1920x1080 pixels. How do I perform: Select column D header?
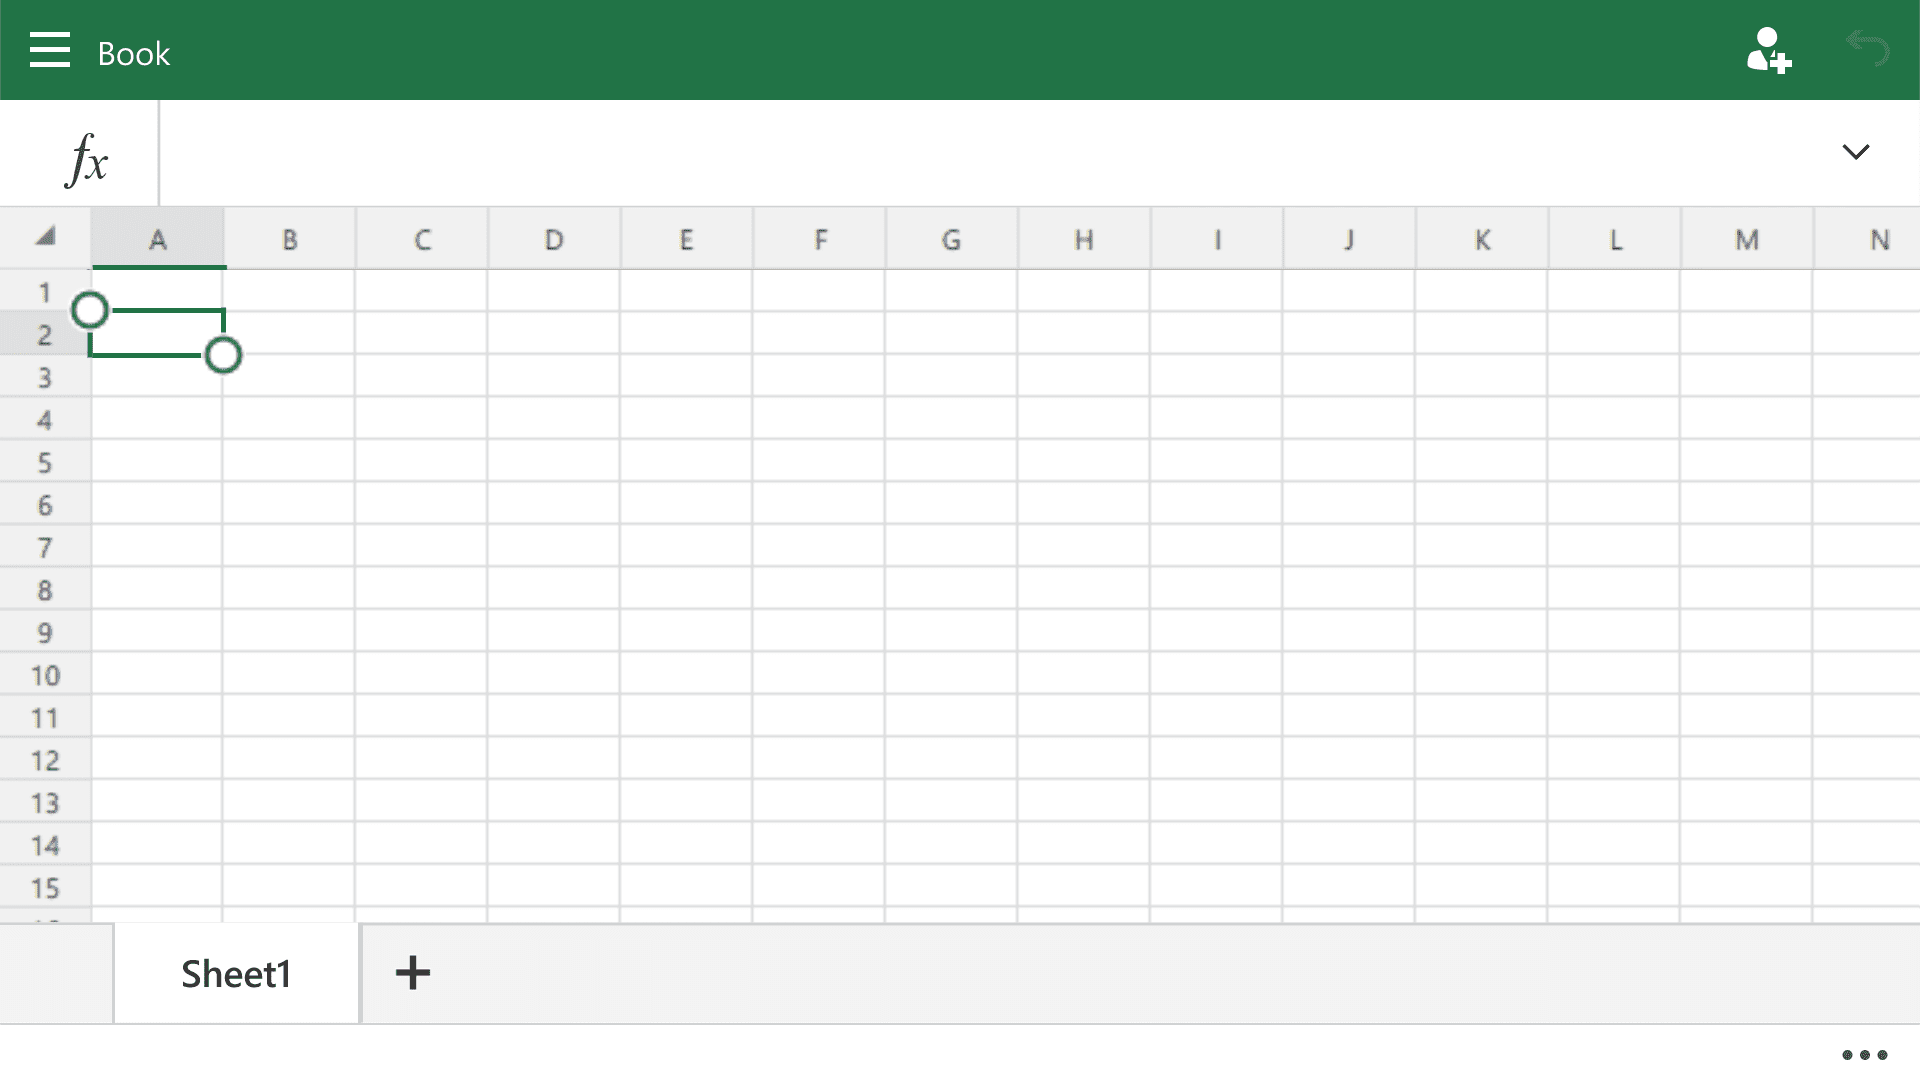(x=554, y=239)
